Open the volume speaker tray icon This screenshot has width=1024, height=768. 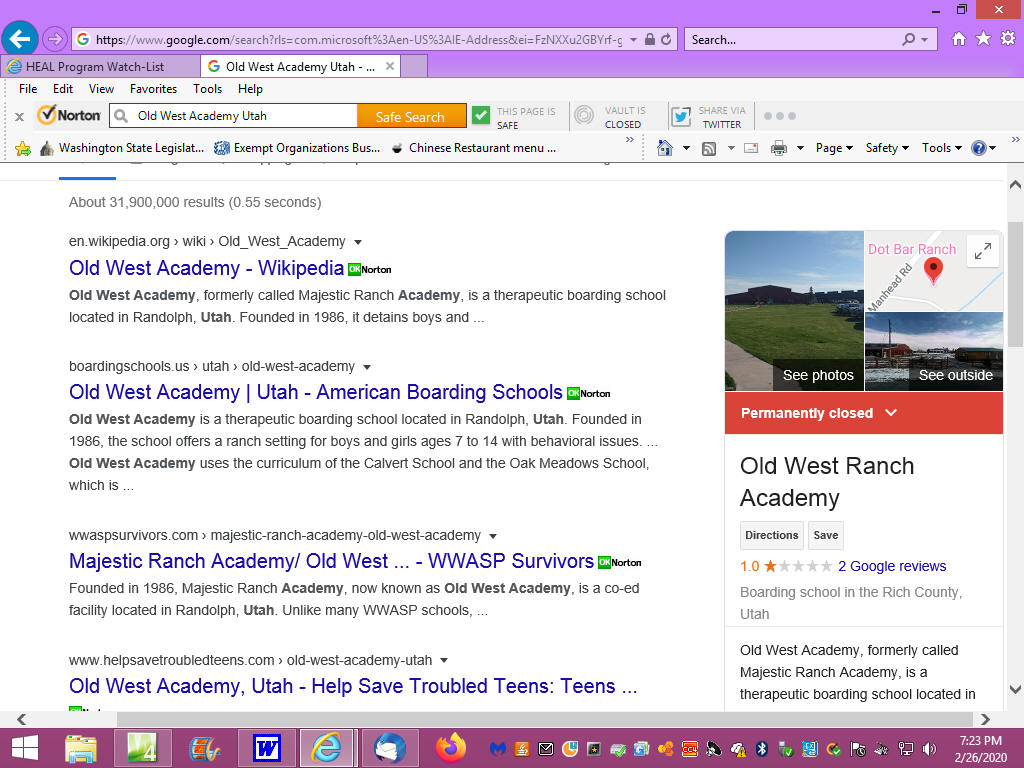pos(929,749)
